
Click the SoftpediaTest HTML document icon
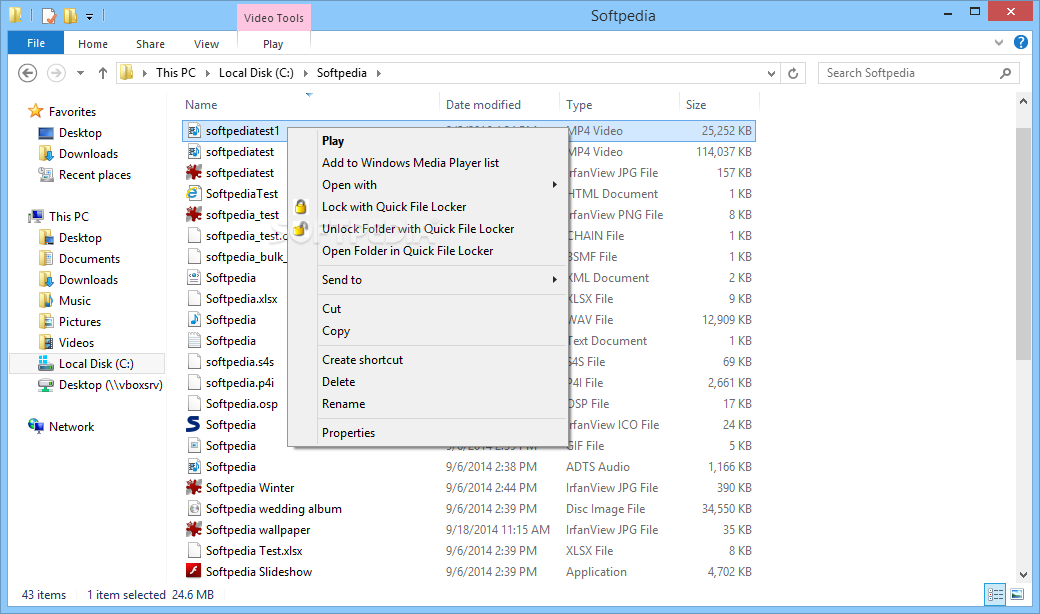pyautogui.click(x=194, y=194)
